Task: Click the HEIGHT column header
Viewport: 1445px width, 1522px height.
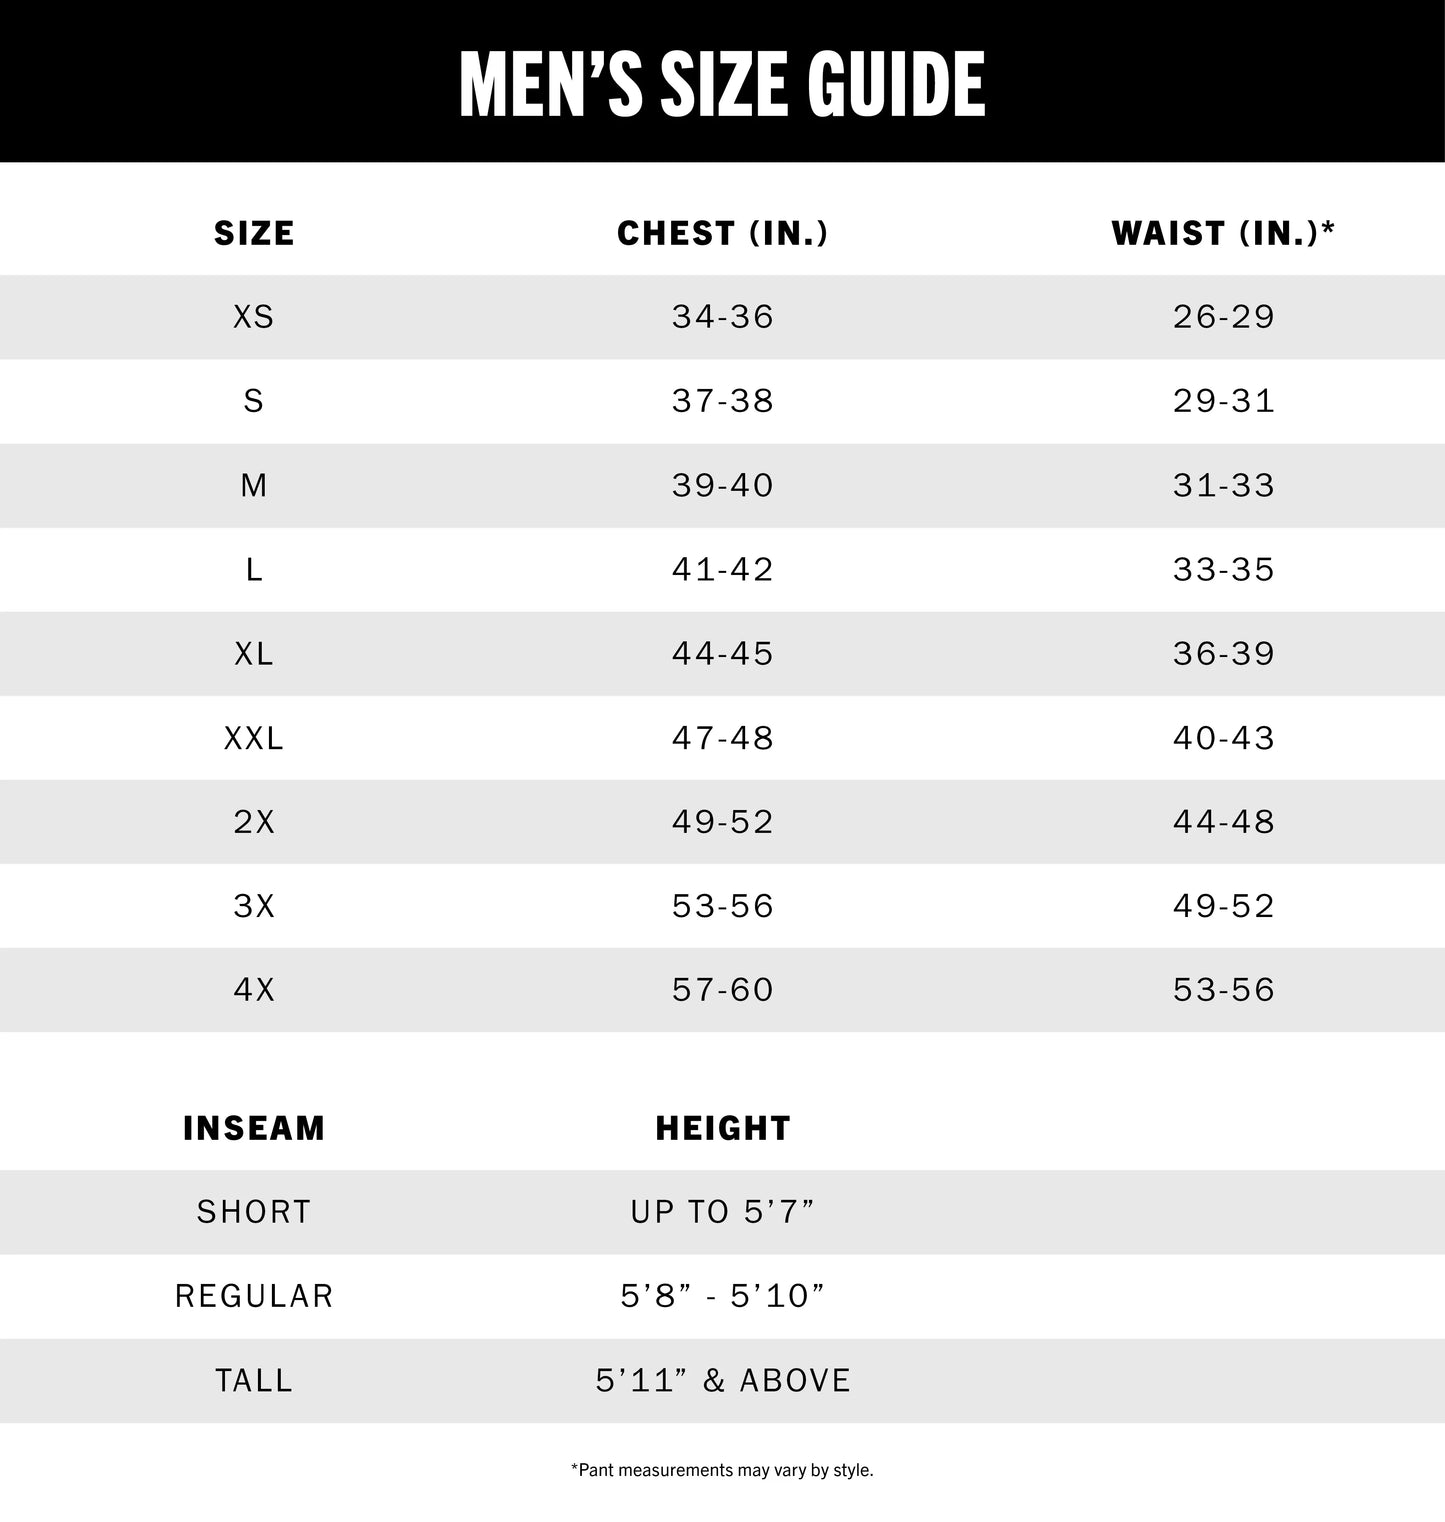Action: tap(722, 1128)
